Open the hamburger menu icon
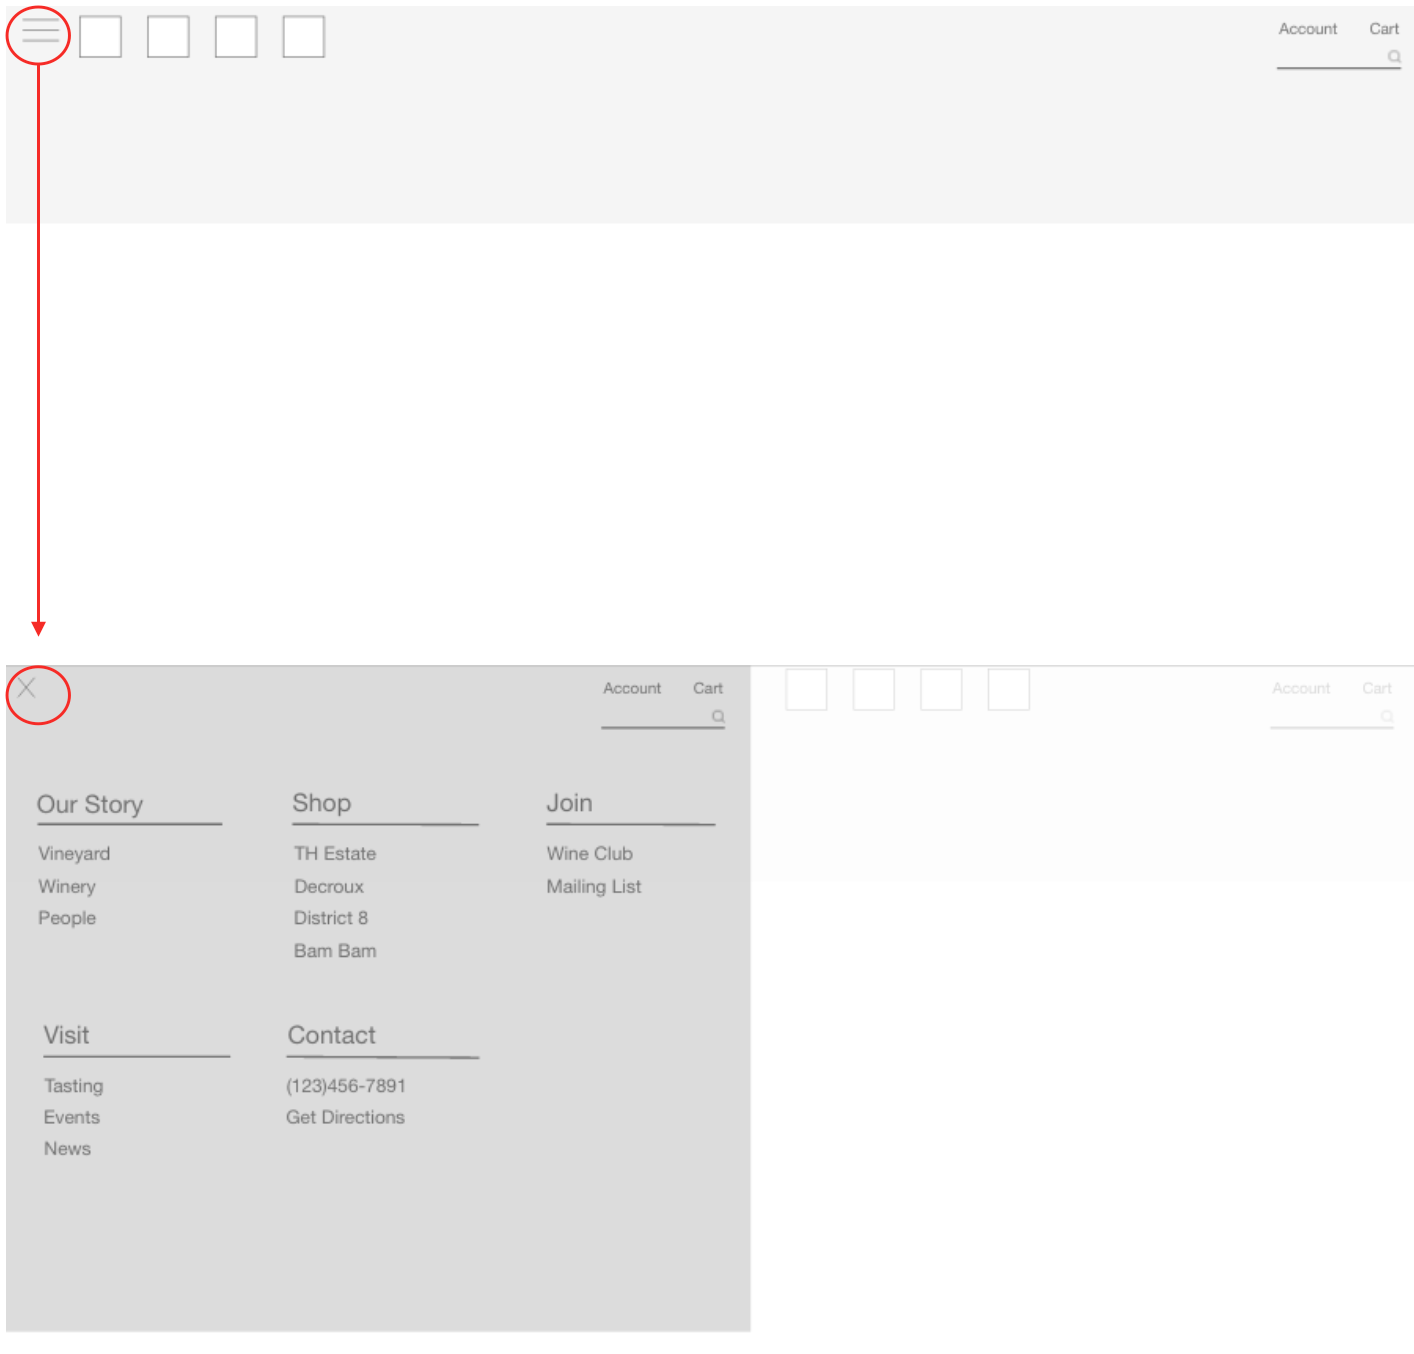 pyautogui.click(x=41, y=31)
